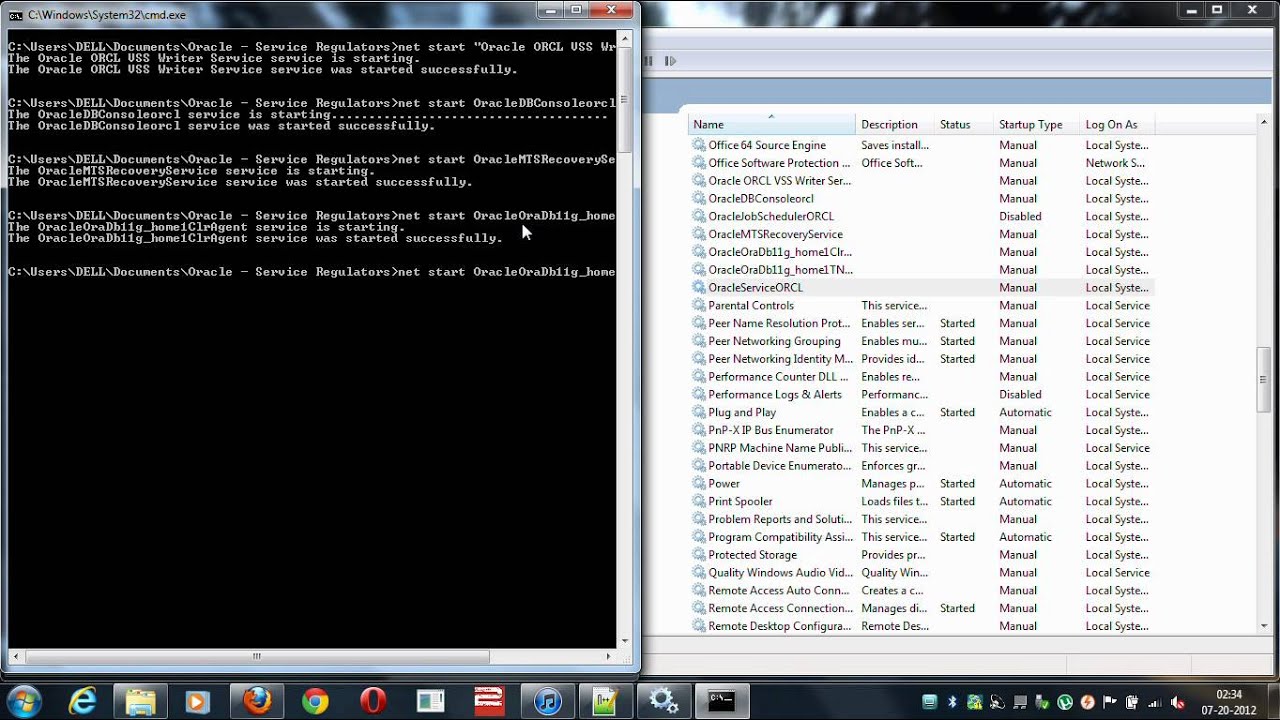Open the Action Center flag tray icon
The width and height of the screenshot is (1280, 720).
(1110, 702)
